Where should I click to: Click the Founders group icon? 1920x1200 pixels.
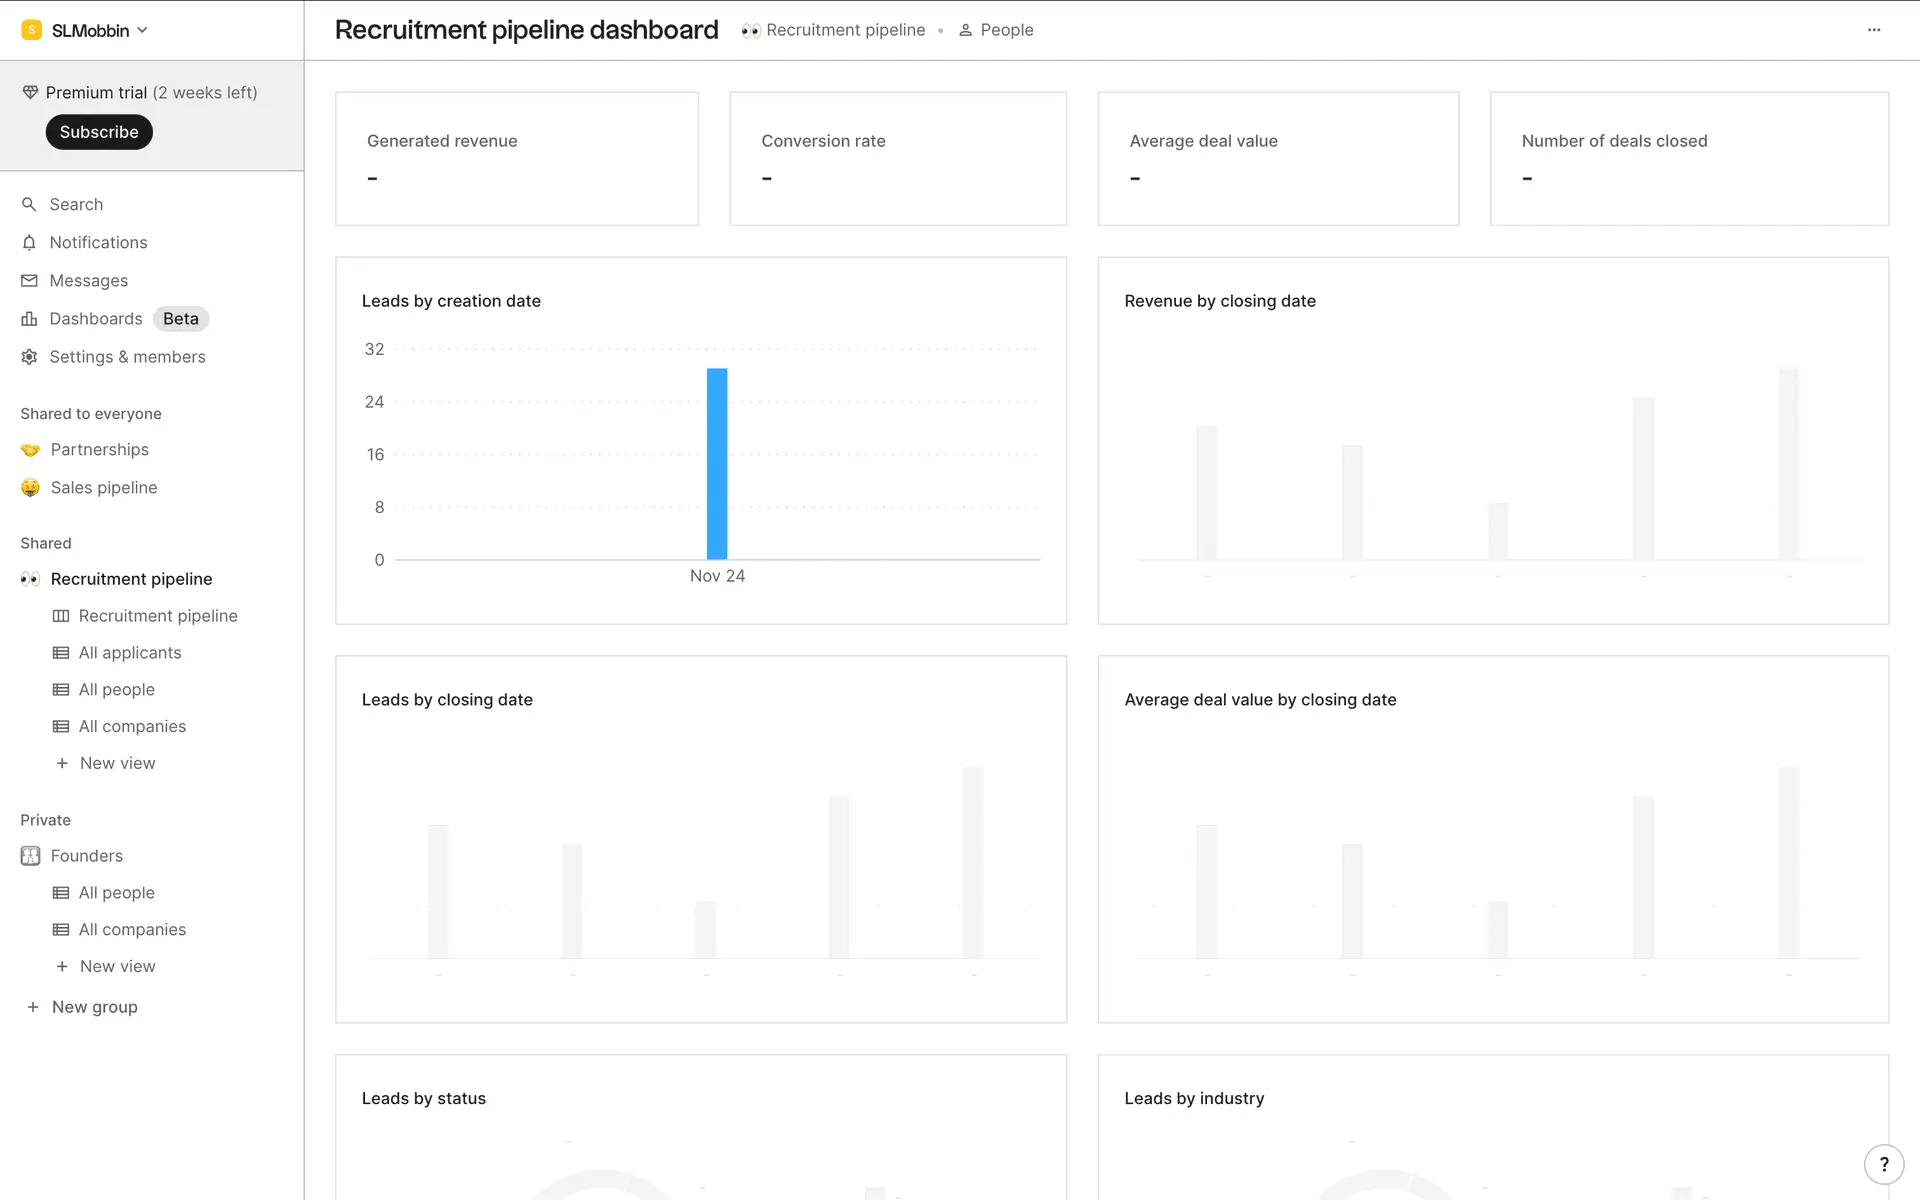(31, 856)
